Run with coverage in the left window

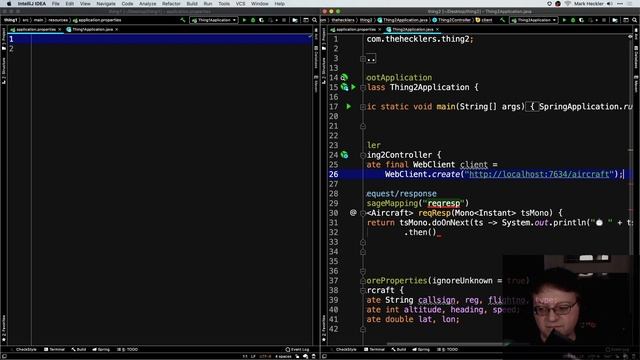[x=261, y=20]
